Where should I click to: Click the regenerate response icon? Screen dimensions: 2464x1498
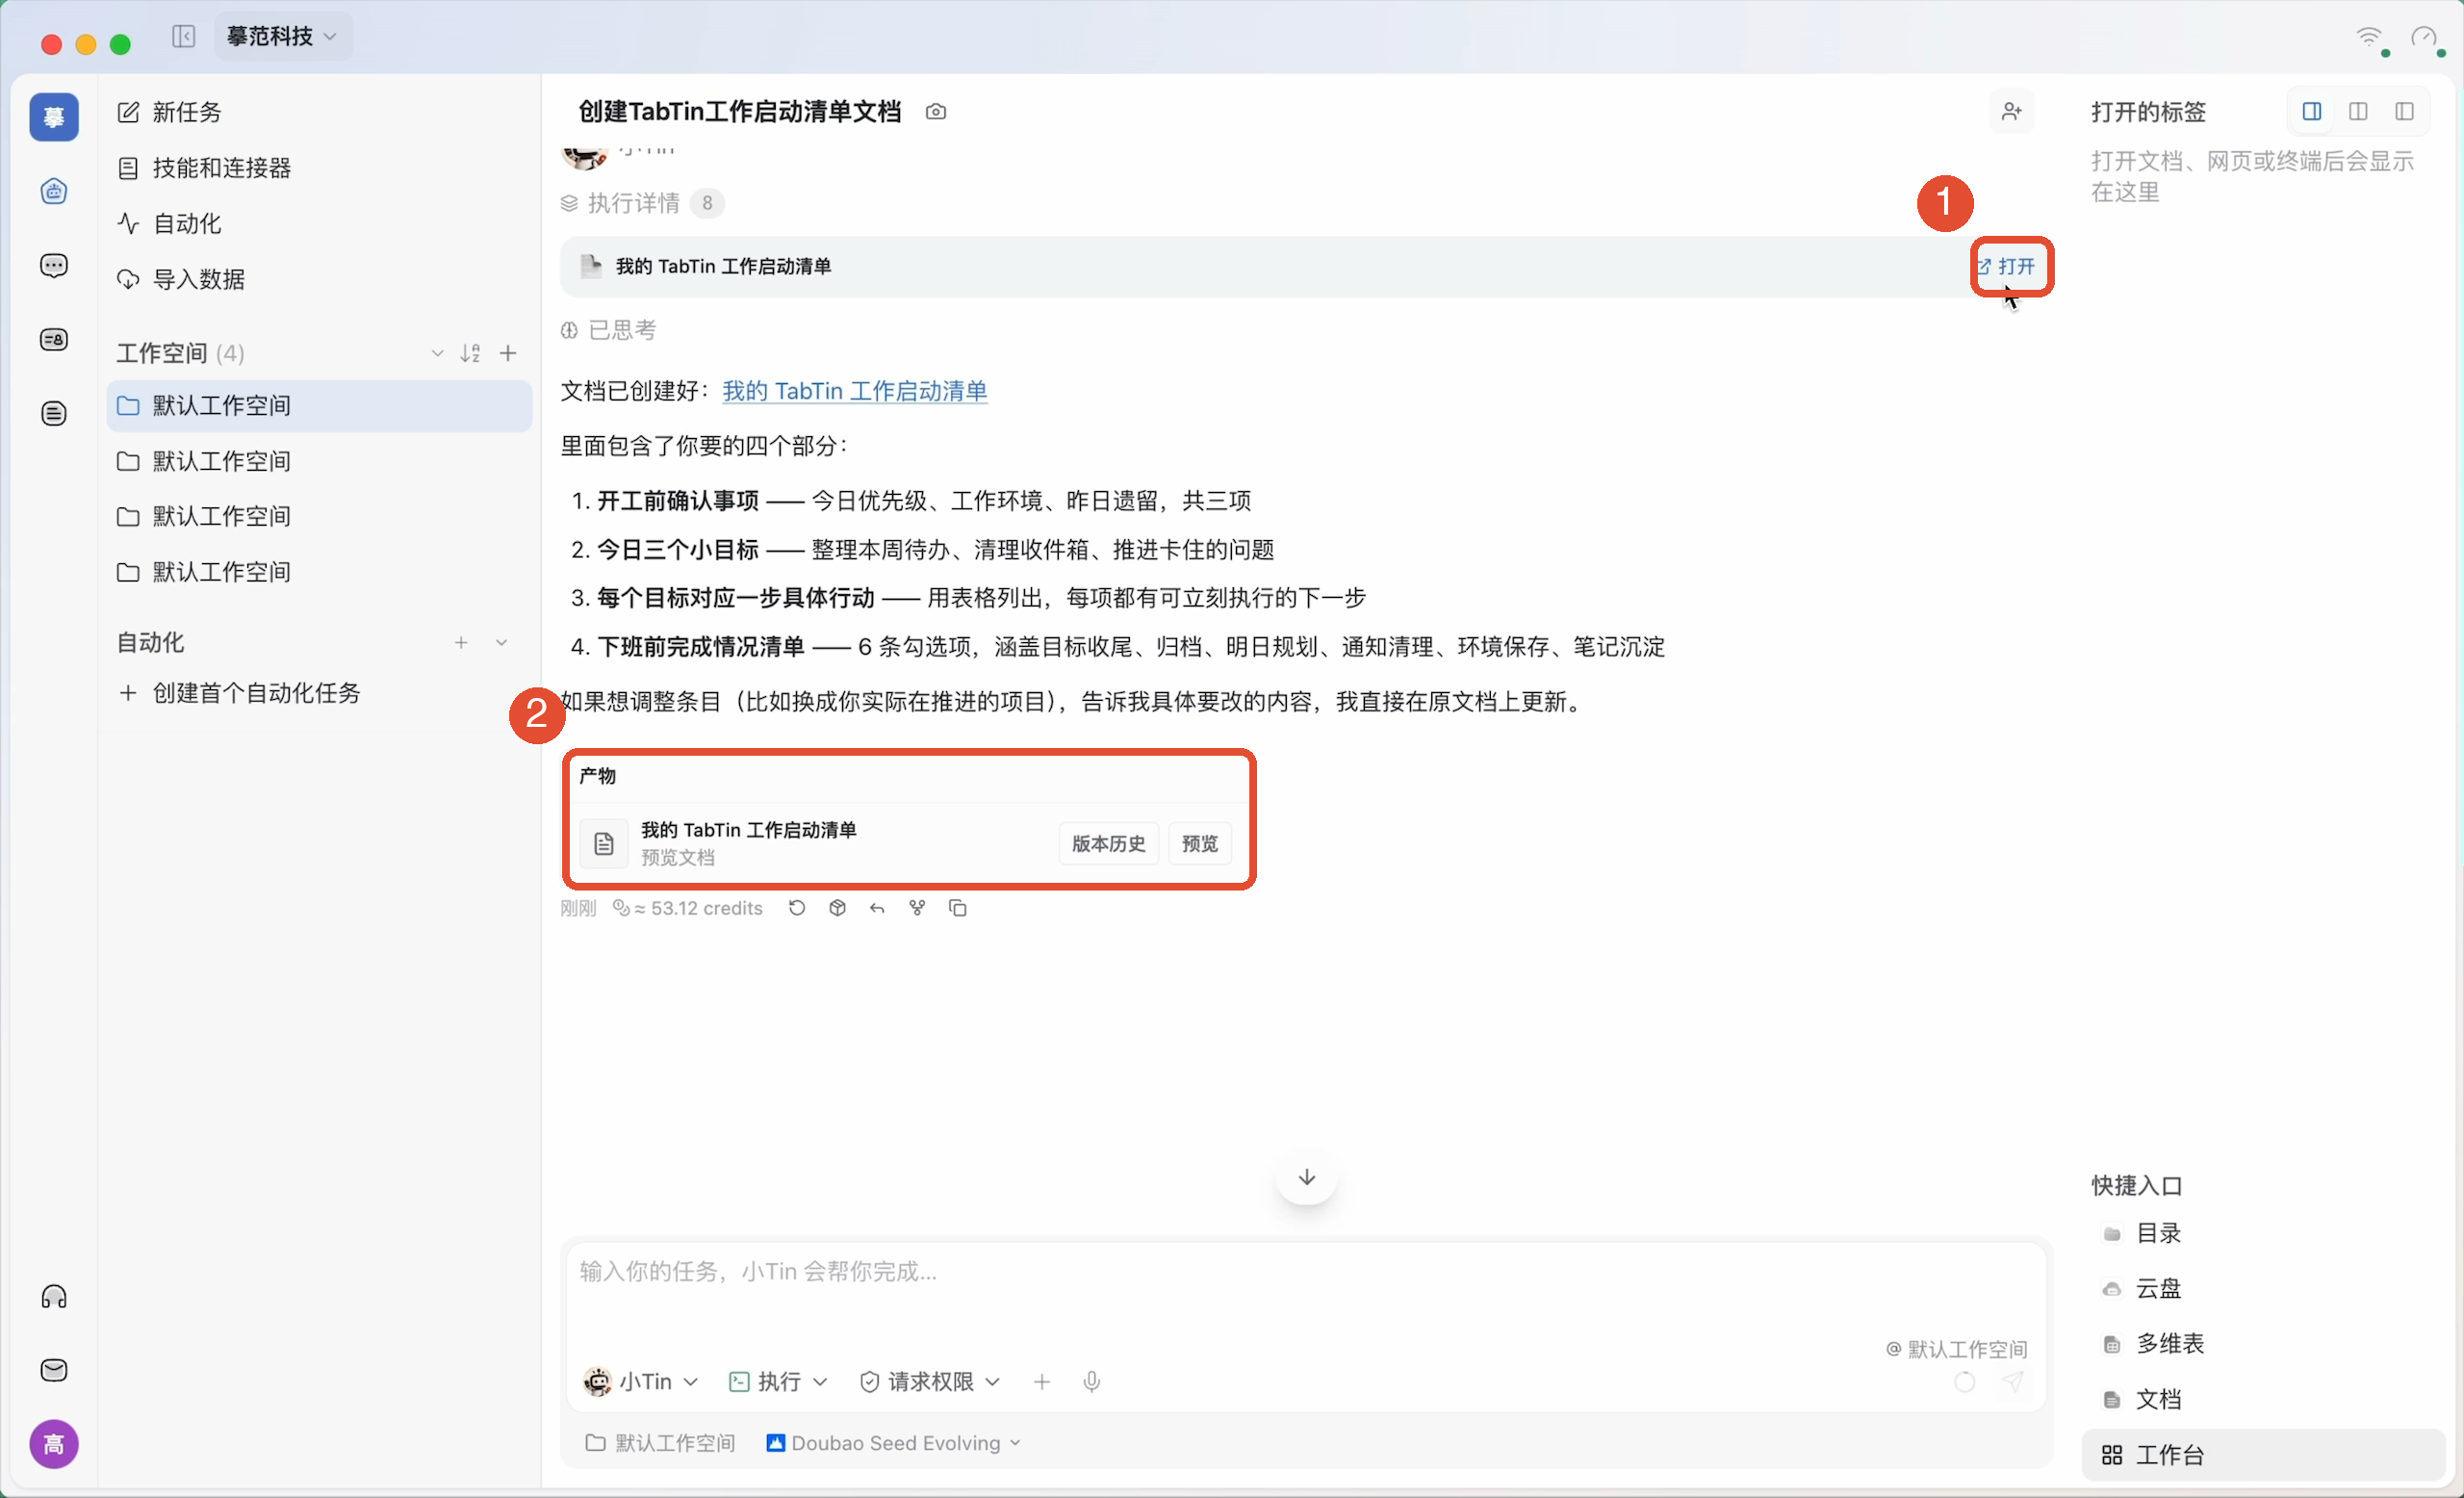point(797,908)
